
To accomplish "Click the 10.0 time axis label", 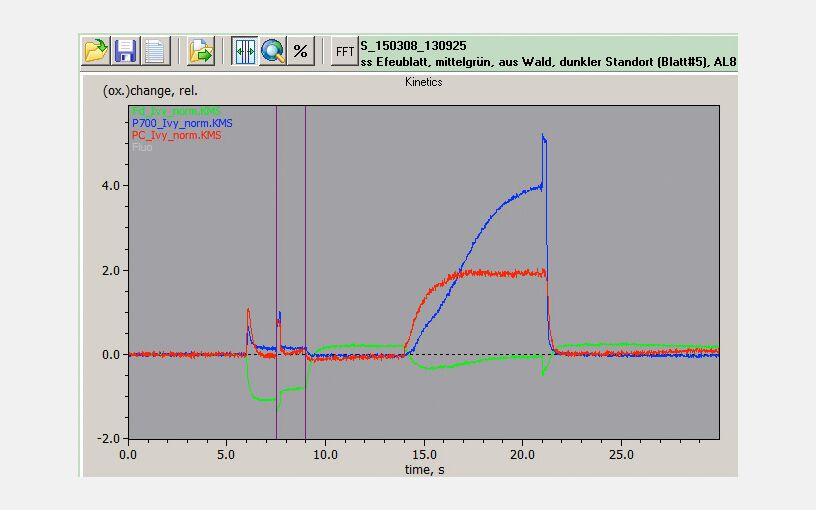I will tap(325, 455).
